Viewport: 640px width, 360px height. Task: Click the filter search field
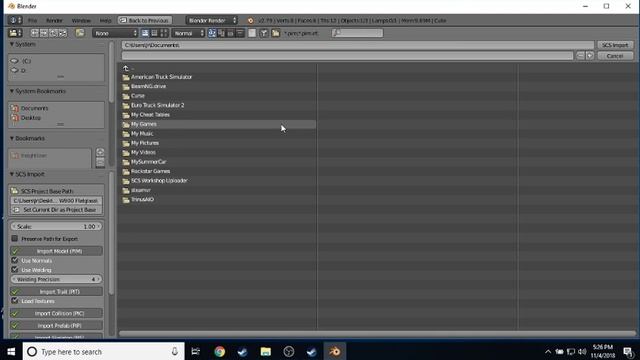(x=358, y=33)
